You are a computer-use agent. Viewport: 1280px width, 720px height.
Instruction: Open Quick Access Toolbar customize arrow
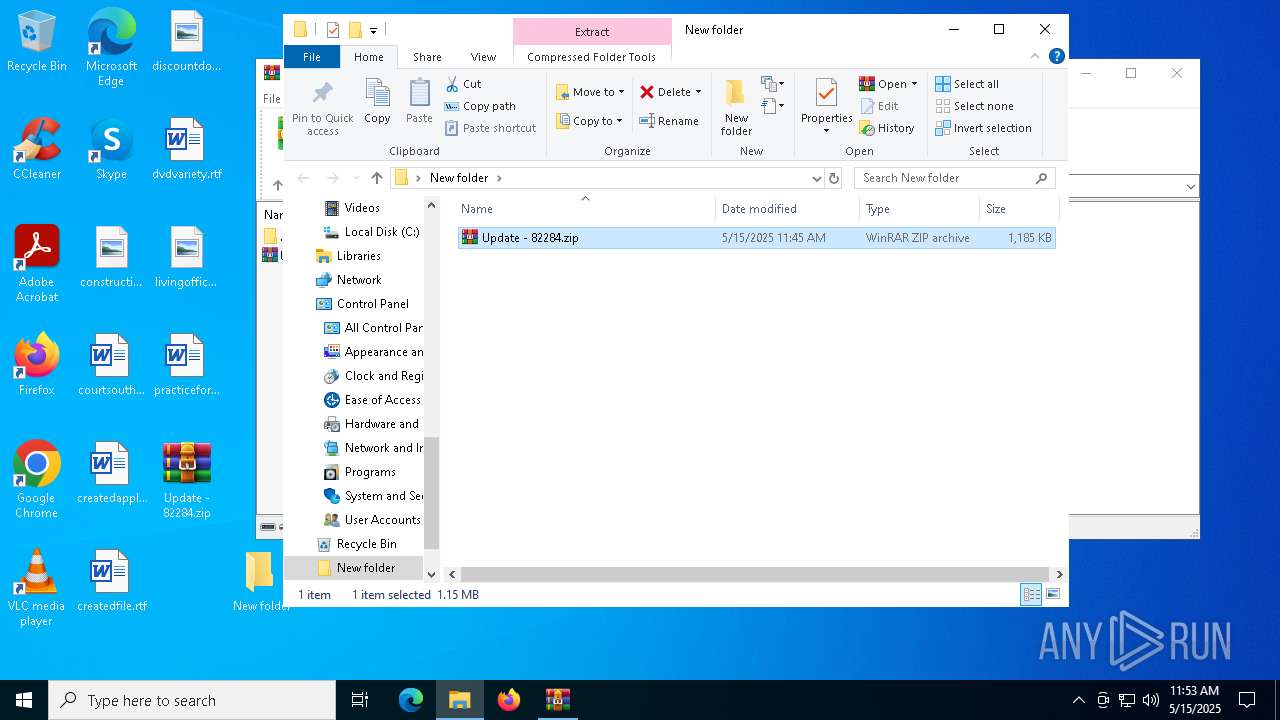click(x=373, y=31)
